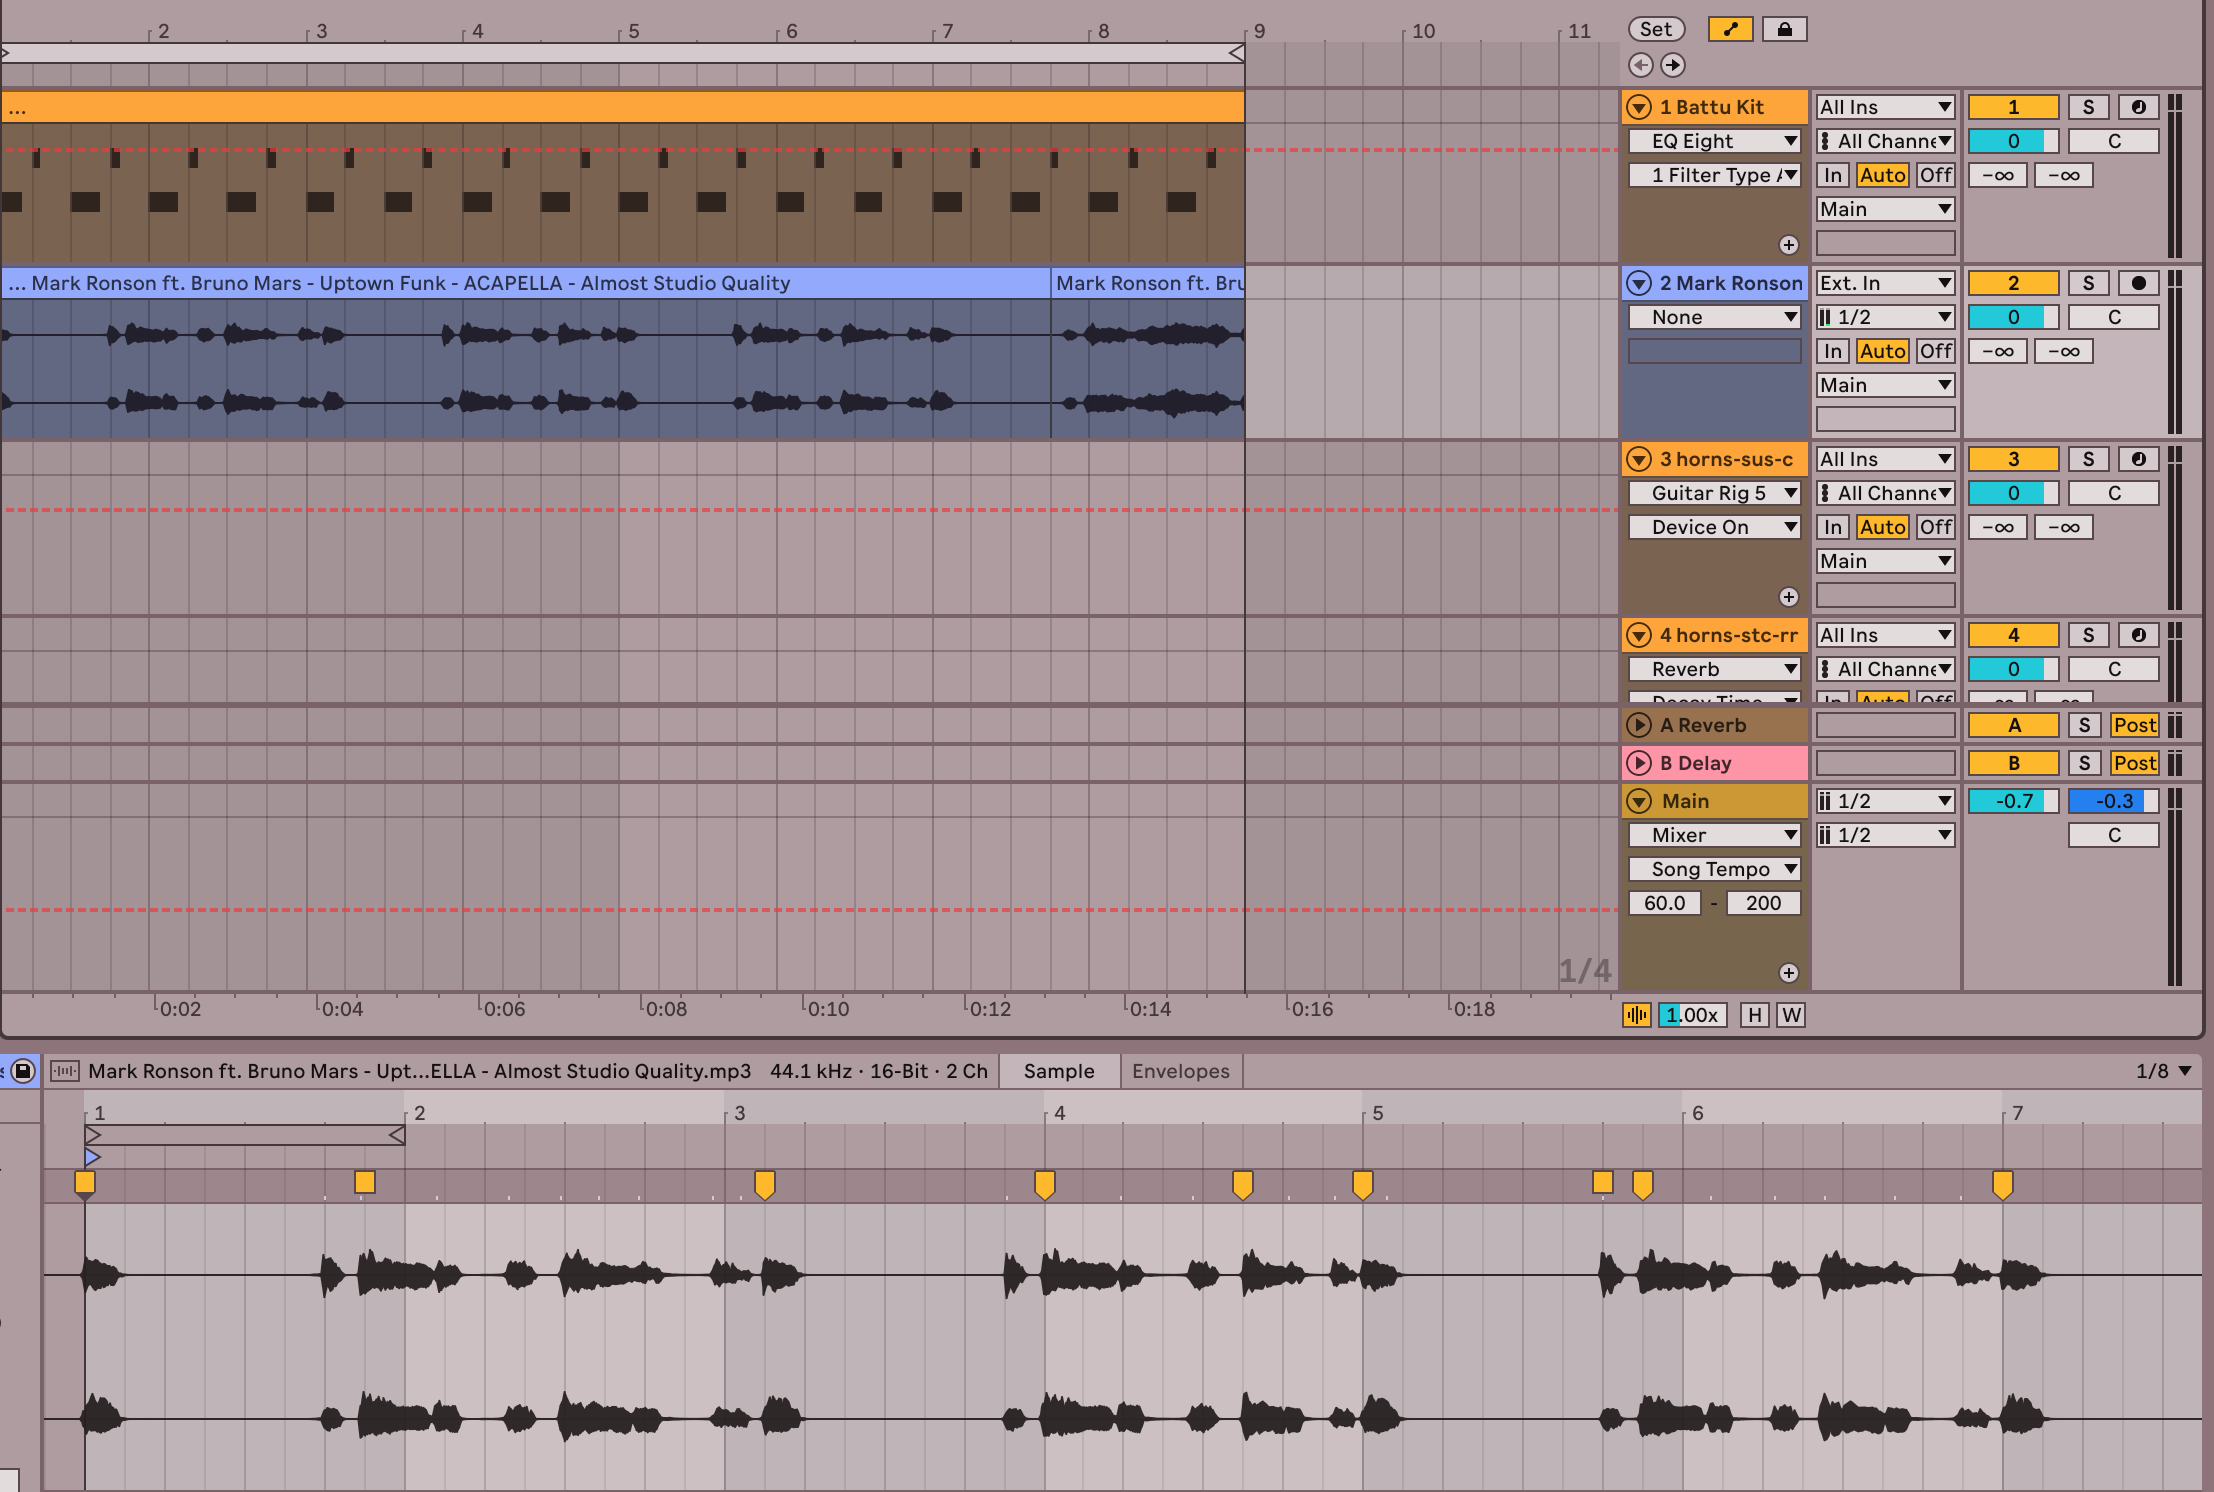Open the Ext. In input type dropdown
2214x1492 pixels.
tap(1885, 283)
